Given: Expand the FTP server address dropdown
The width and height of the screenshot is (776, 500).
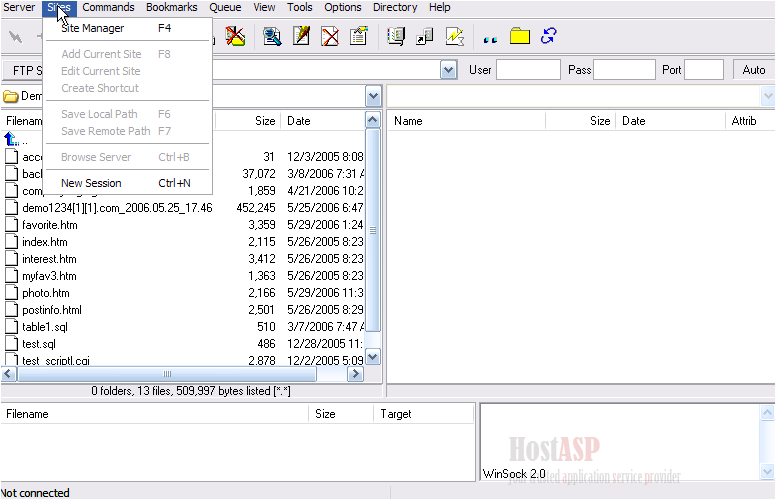Looking at the screenshot, I should pos(449,70).
